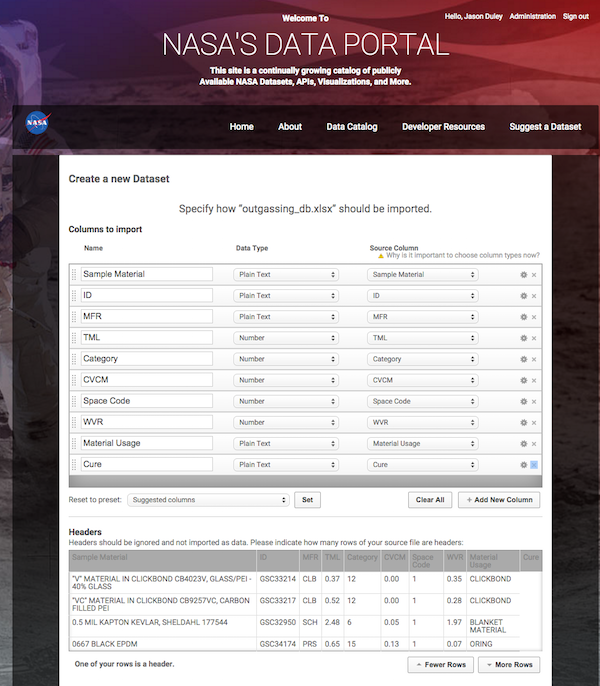Open settings gear for CVCM row
600x686 pixels.
pos(523,380)
